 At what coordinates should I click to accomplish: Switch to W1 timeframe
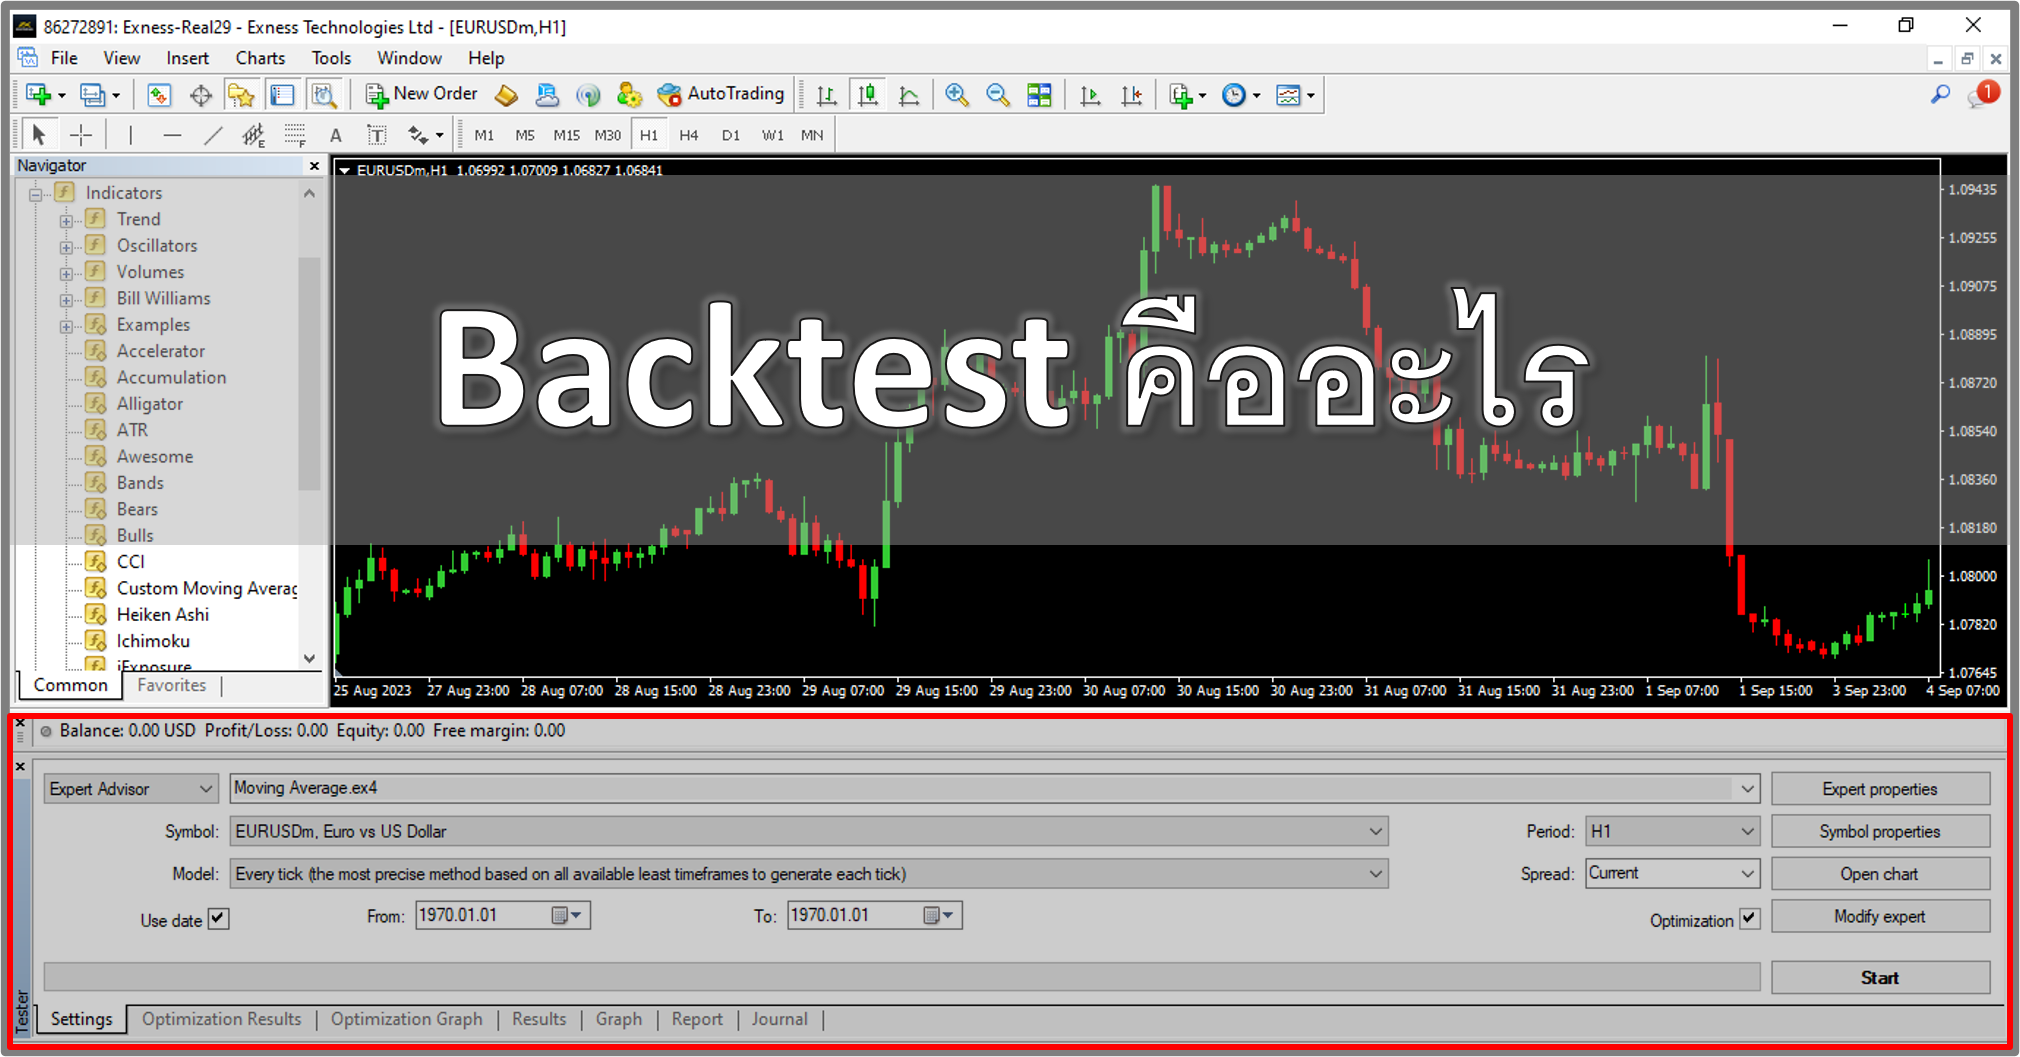click(x=772, y=135)
